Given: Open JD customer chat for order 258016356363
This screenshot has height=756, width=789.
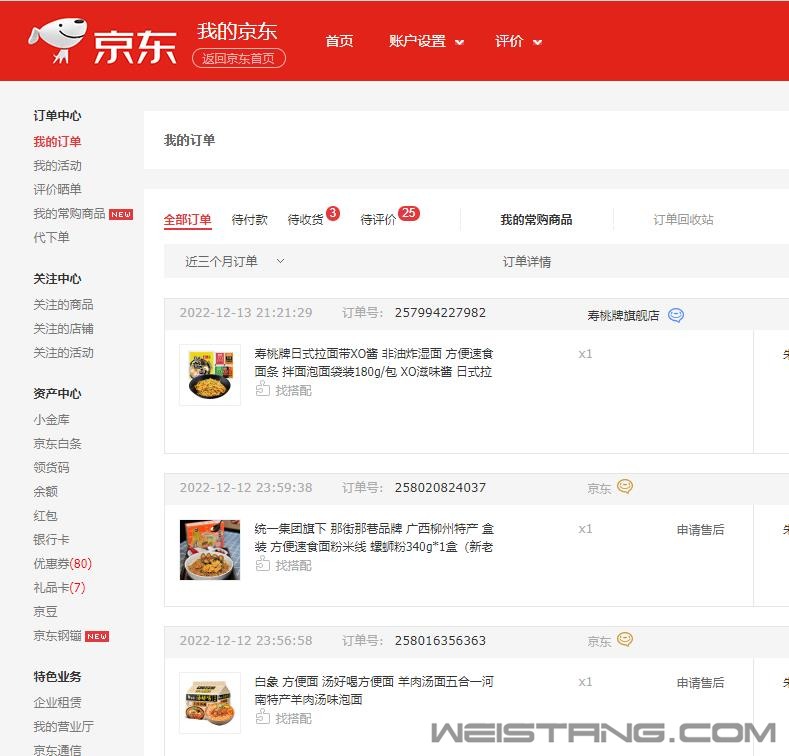Looking at the screenshot, I should (x=624, y=640).
